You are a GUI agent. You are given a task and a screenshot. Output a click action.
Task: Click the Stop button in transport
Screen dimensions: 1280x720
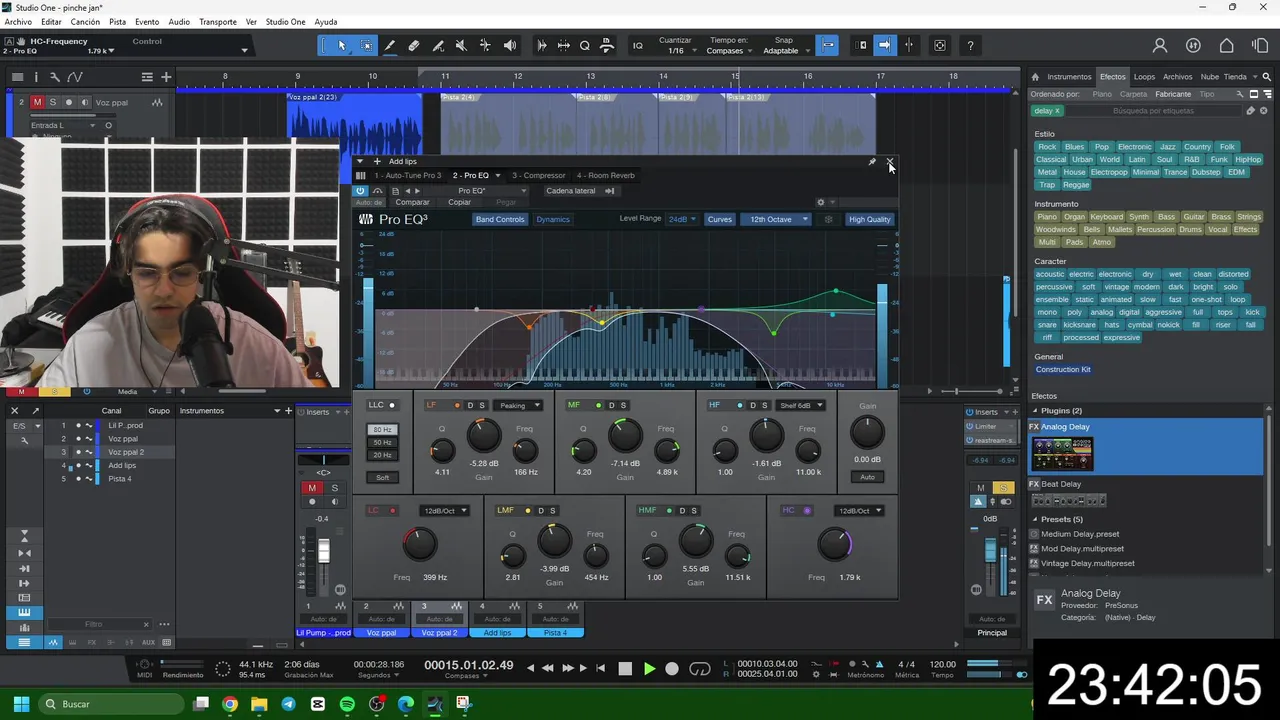(625, 669)
